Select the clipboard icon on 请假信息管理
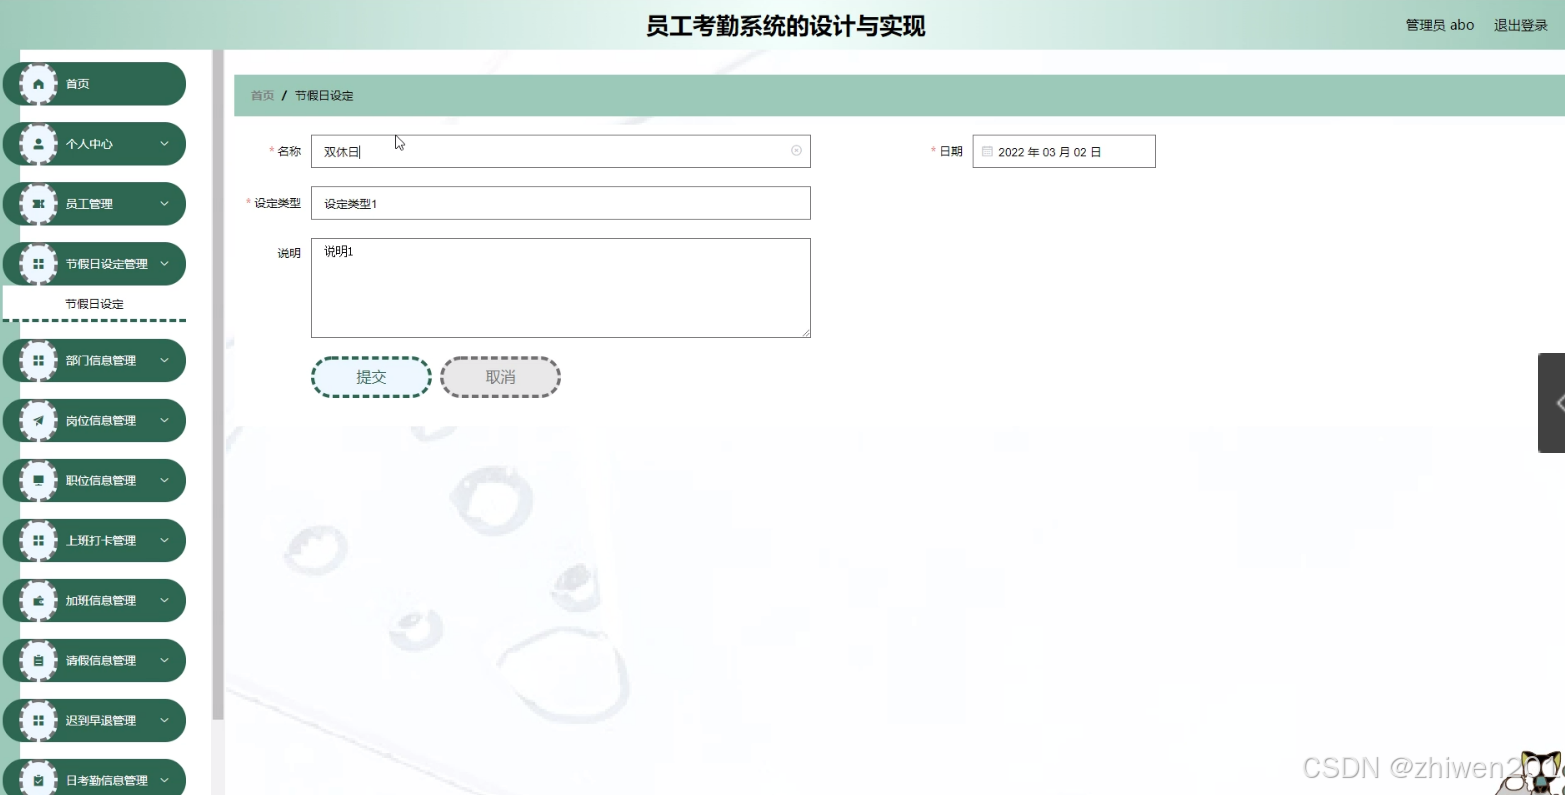1565x795 pixels. point(39,660)
